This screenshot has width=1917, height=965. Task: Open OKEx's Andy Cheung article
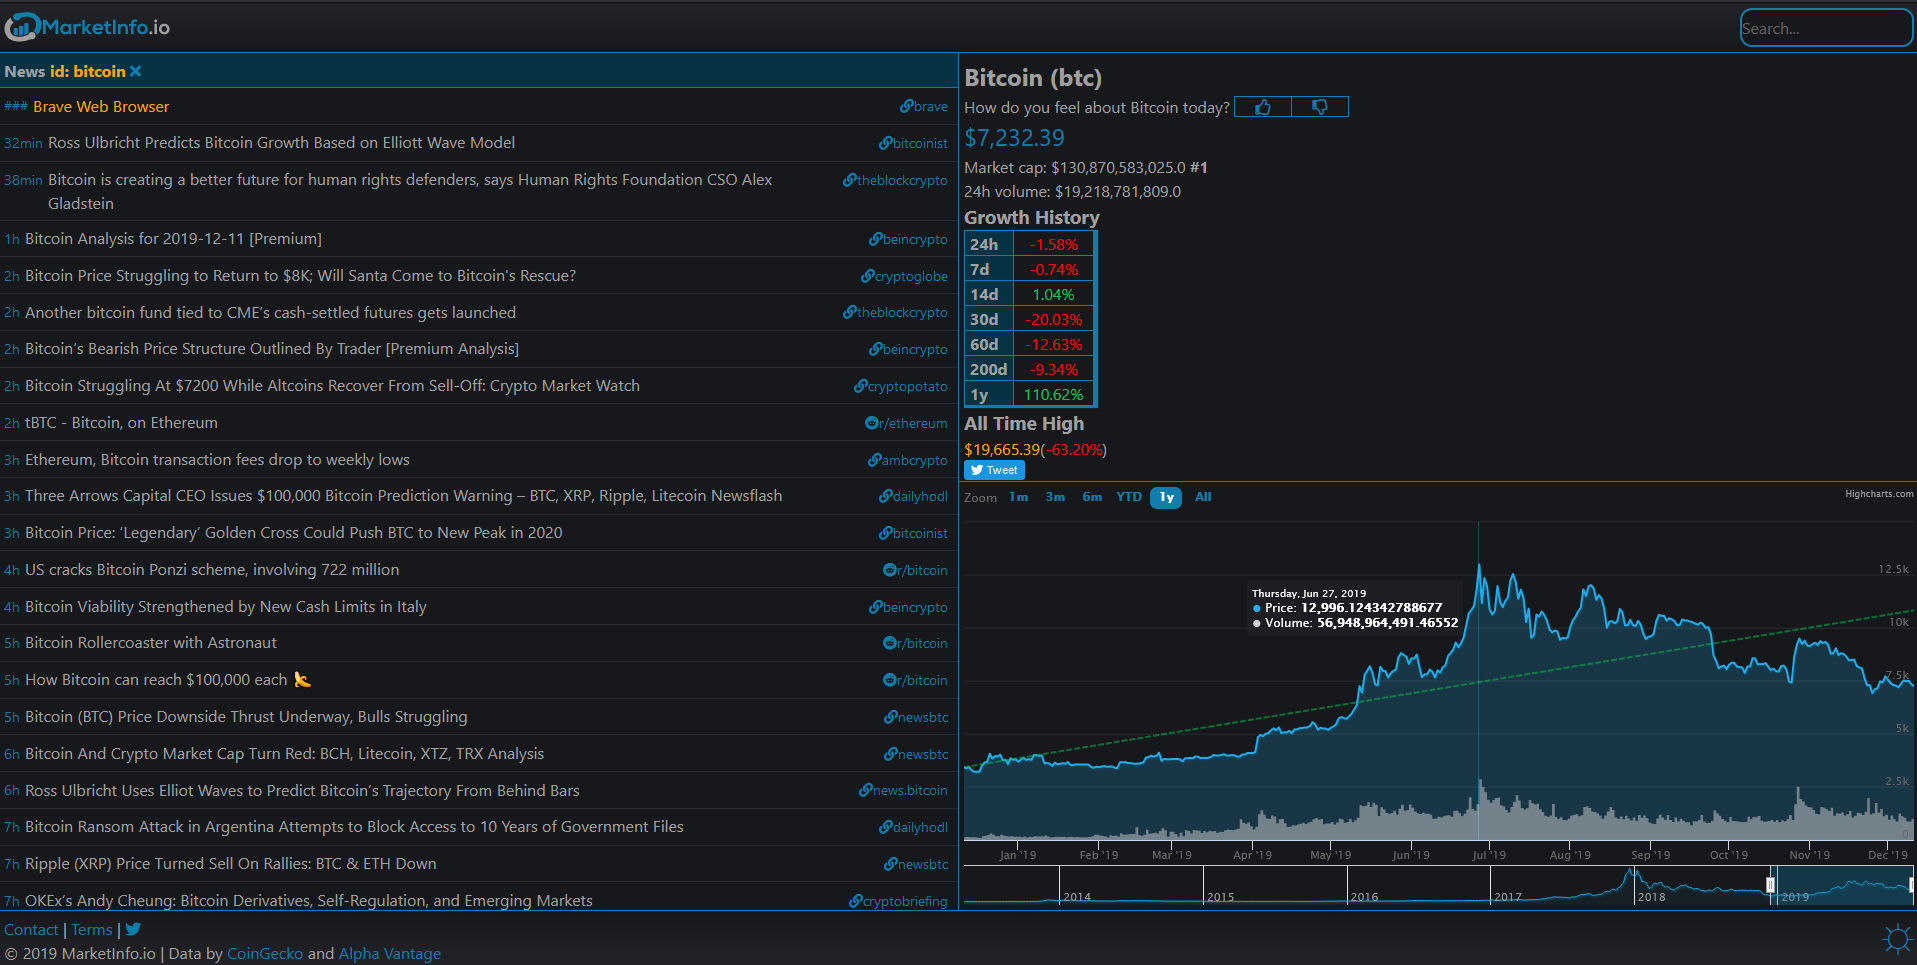pos(309,901)
